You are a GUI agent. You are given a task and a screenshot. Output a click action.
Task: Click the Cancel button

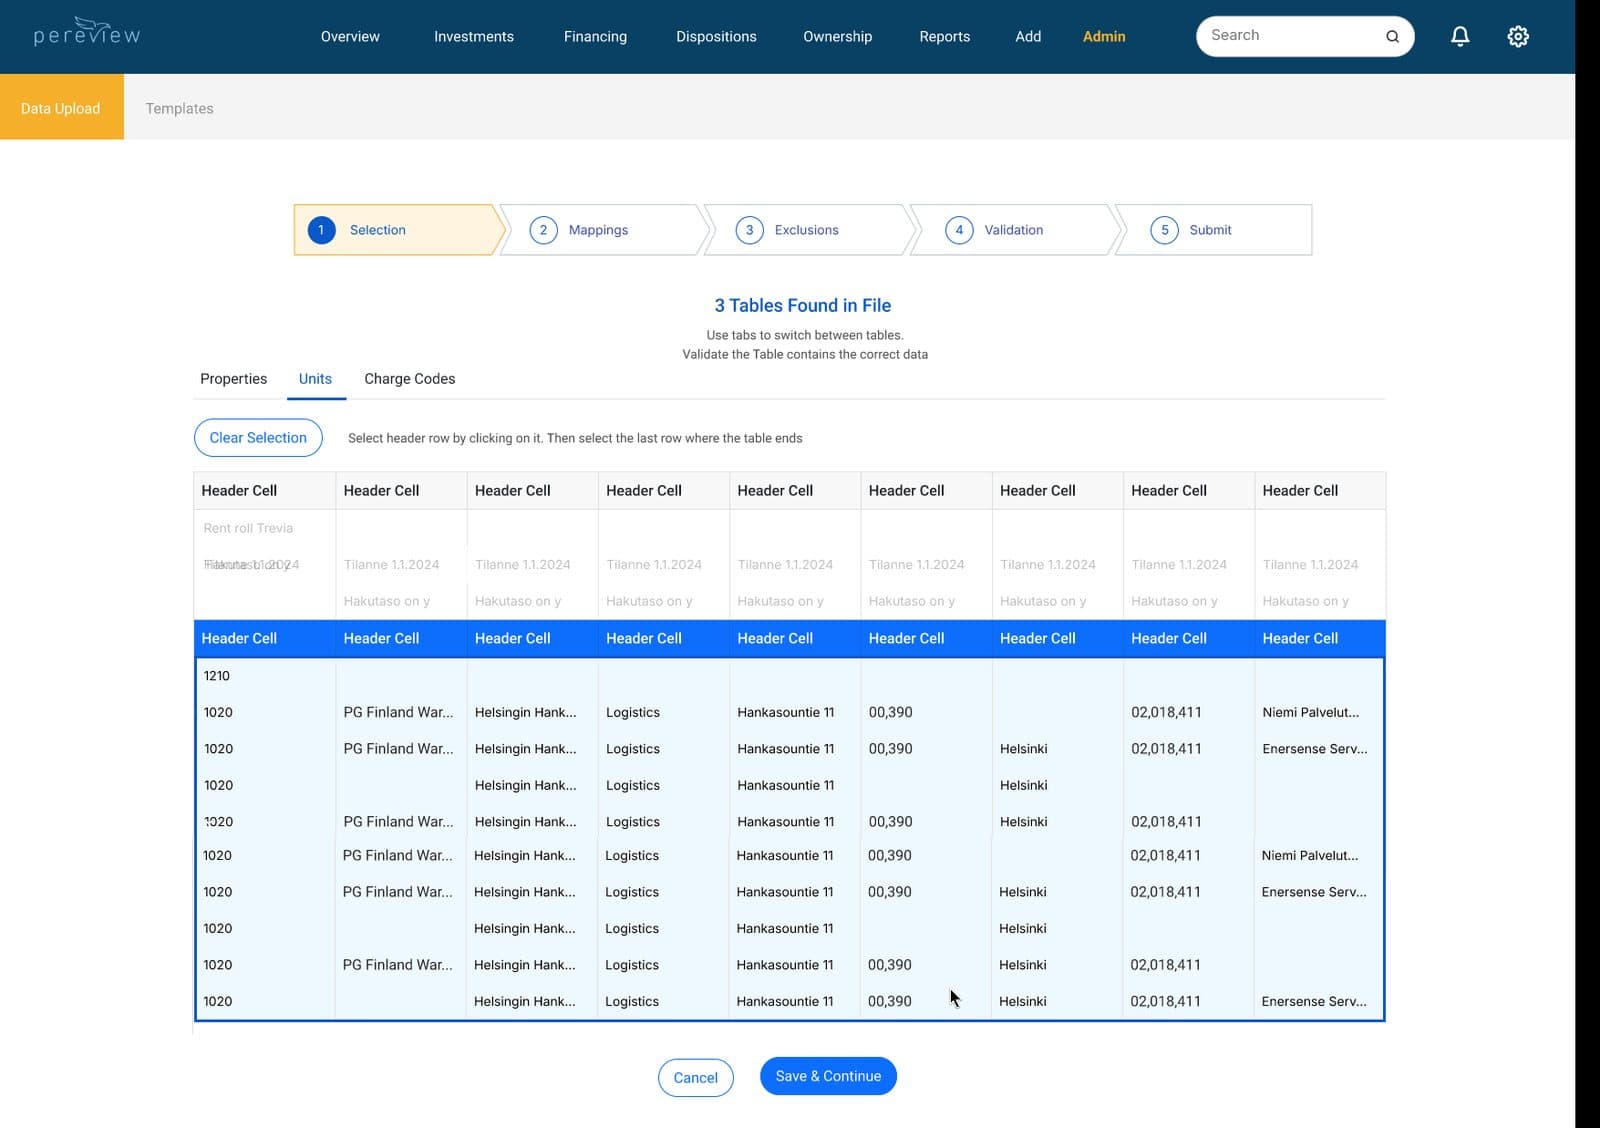click(695, 1077)
